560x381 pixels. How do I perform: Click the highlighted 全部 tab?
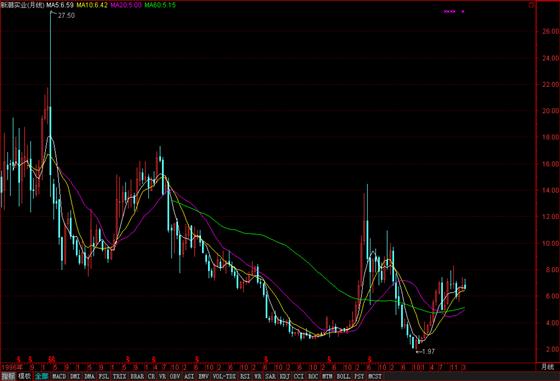click(41, 376)
